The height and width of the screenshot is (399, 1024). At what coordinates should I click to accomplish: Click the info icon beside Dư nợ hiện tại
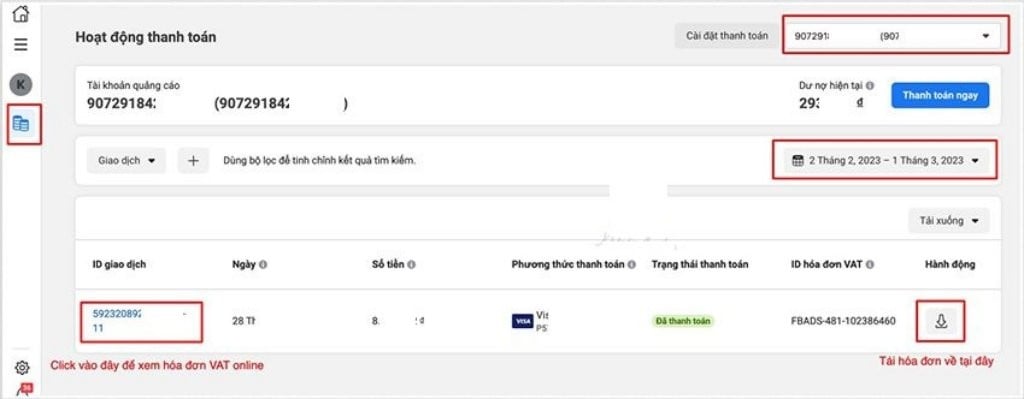[870, 86]
